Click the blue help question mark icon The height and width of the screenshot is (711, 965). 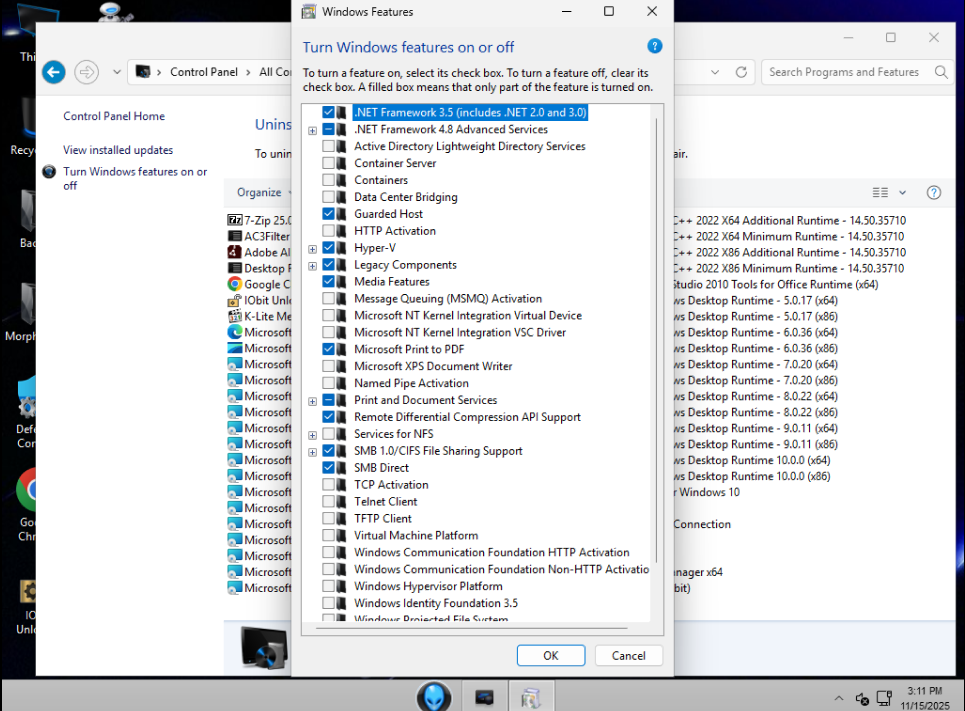655,47
